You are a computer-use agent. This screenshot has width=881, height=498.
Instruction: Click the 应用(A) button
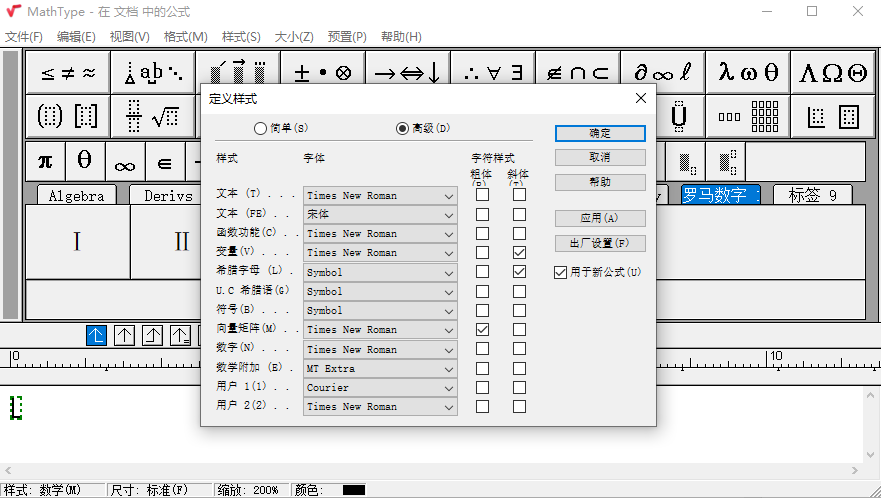[600, 218]
